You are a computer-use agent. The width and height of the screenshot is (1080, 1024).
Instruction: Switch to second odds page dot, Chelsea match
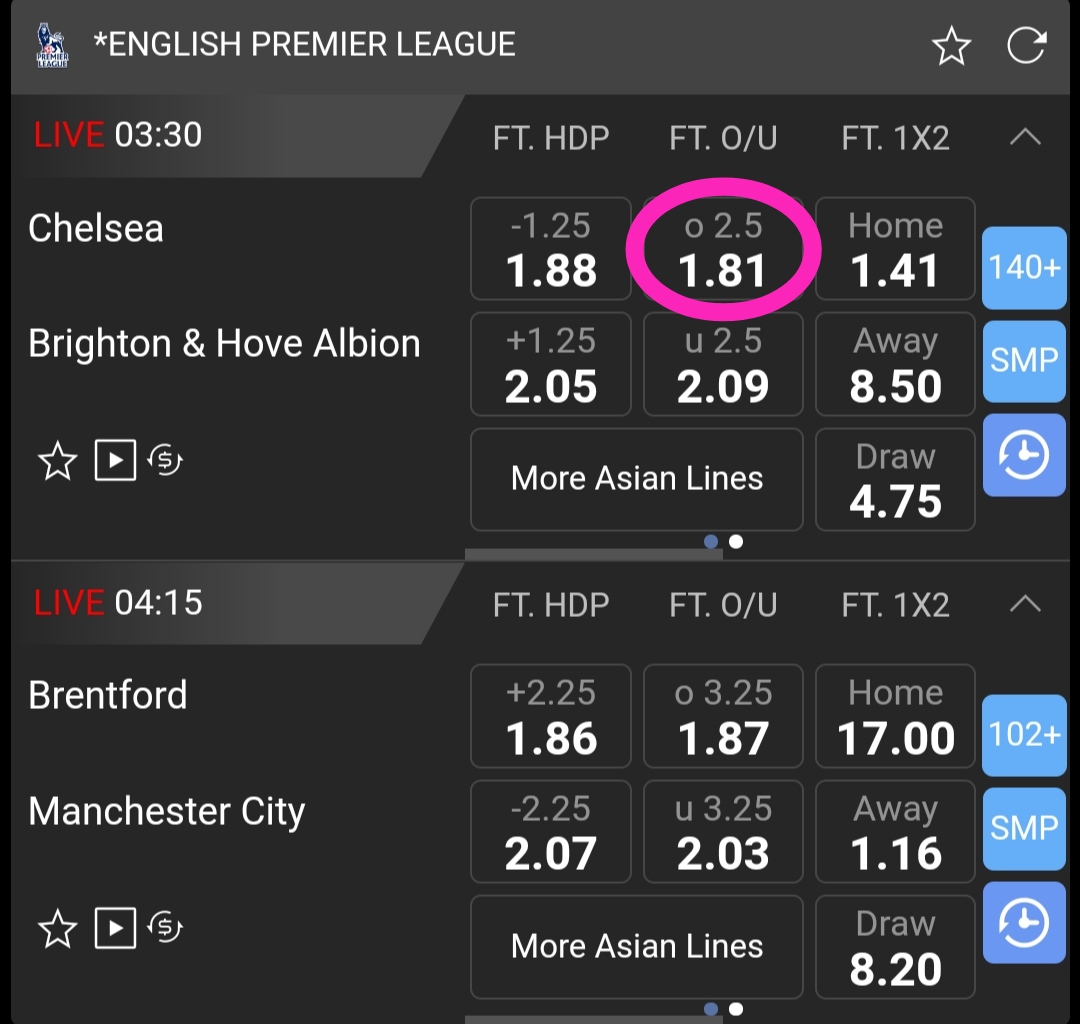(x=736, y=542)
